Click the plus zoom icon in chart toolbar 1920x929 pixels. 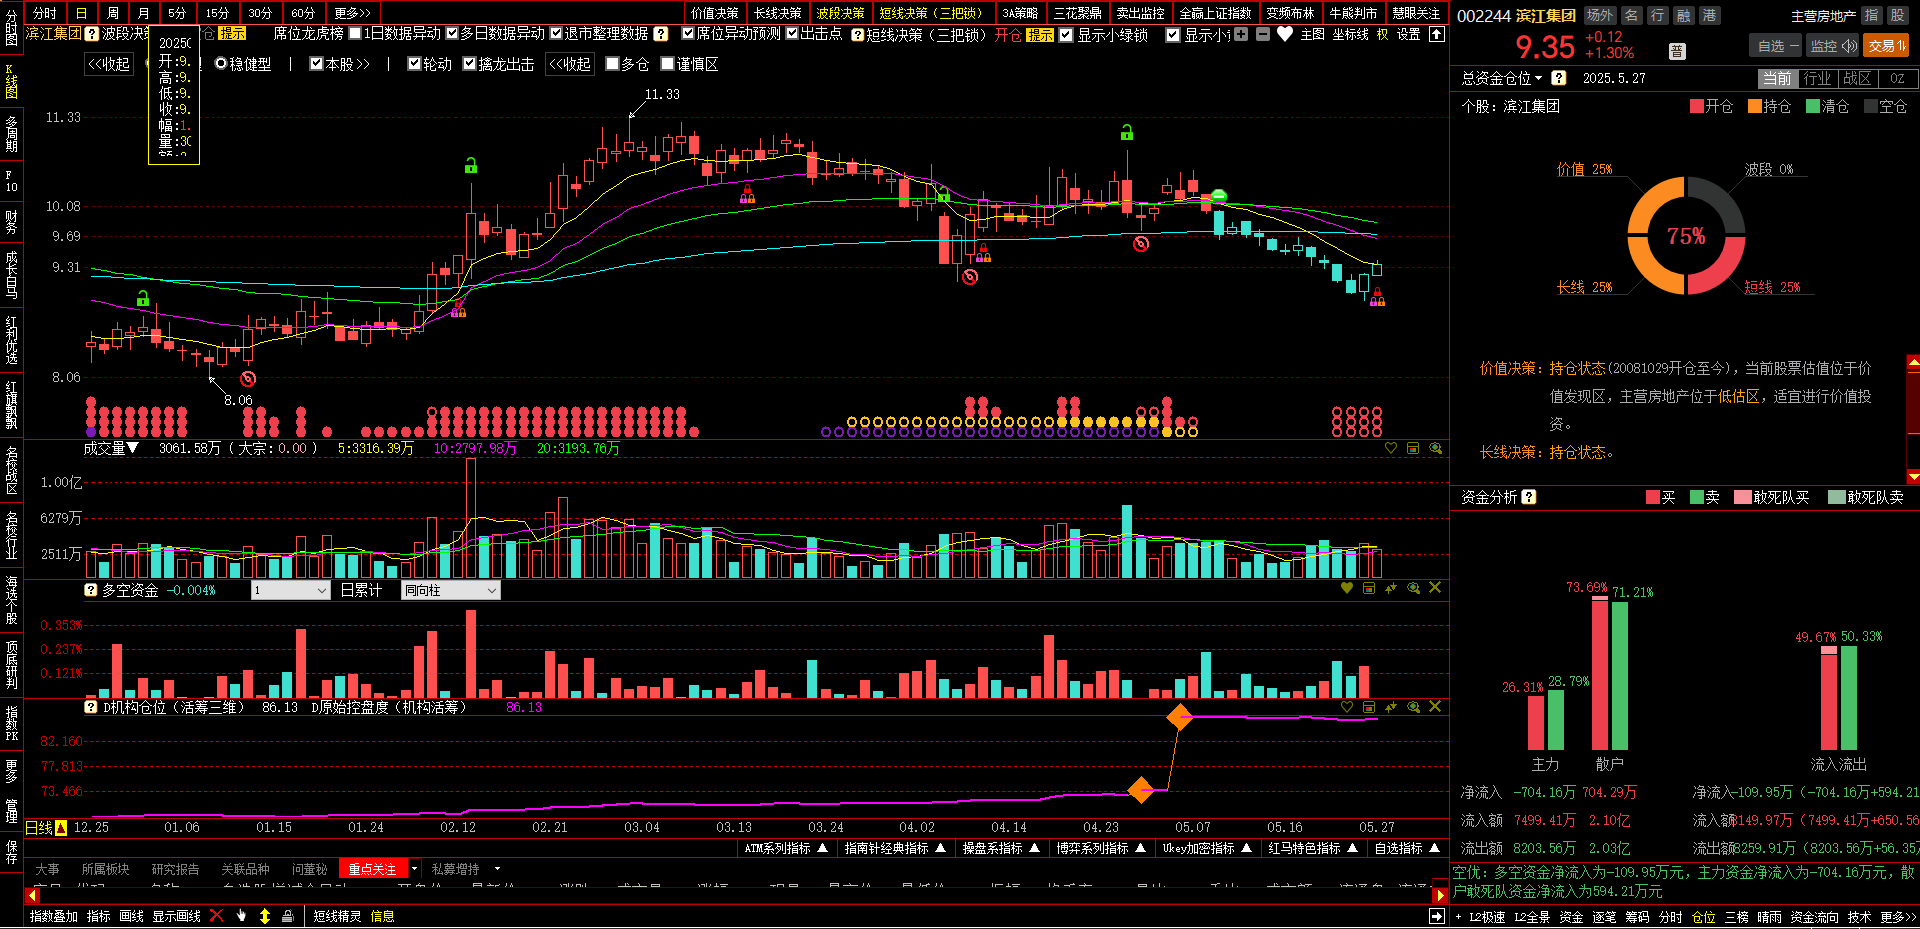click(x=1241, y=34)
